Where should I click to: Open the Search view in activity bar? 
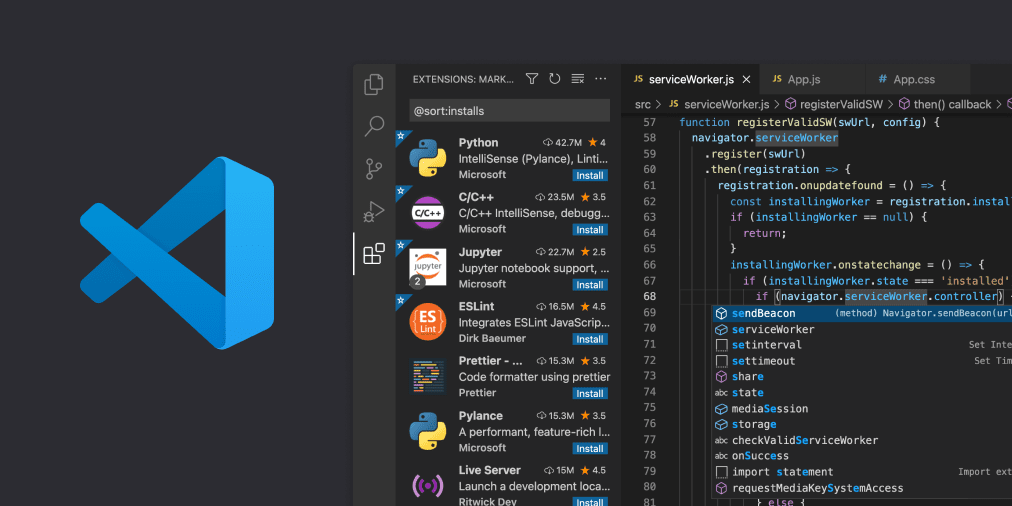click(374, 126)
